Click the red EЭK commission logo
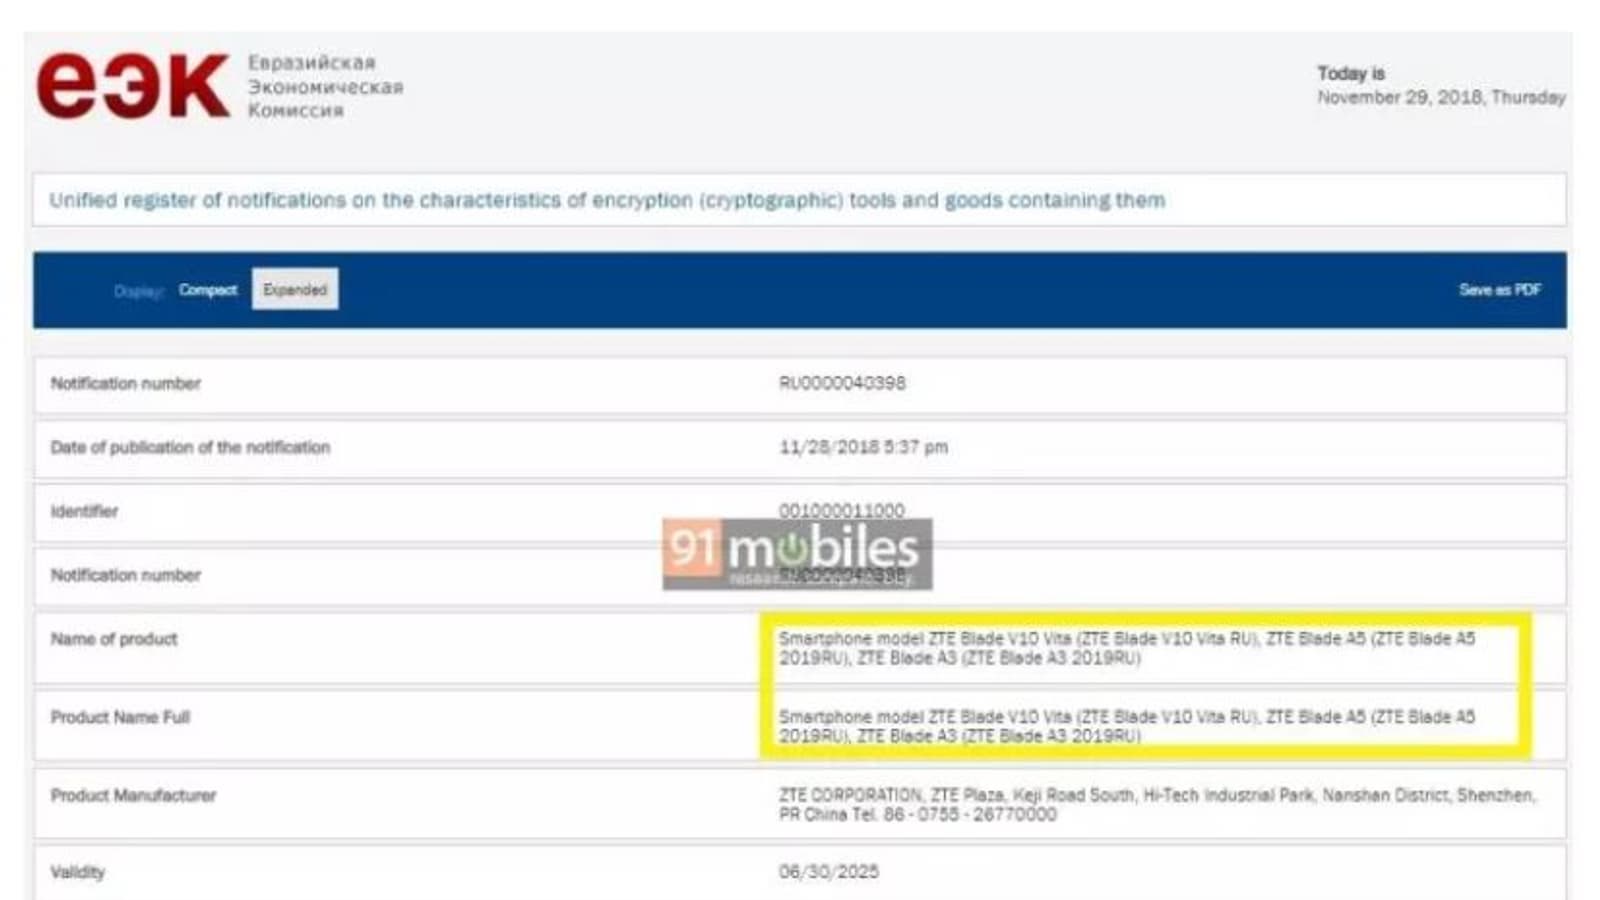This screenshot has width=1600, height=900. click(x=133, y=86)
